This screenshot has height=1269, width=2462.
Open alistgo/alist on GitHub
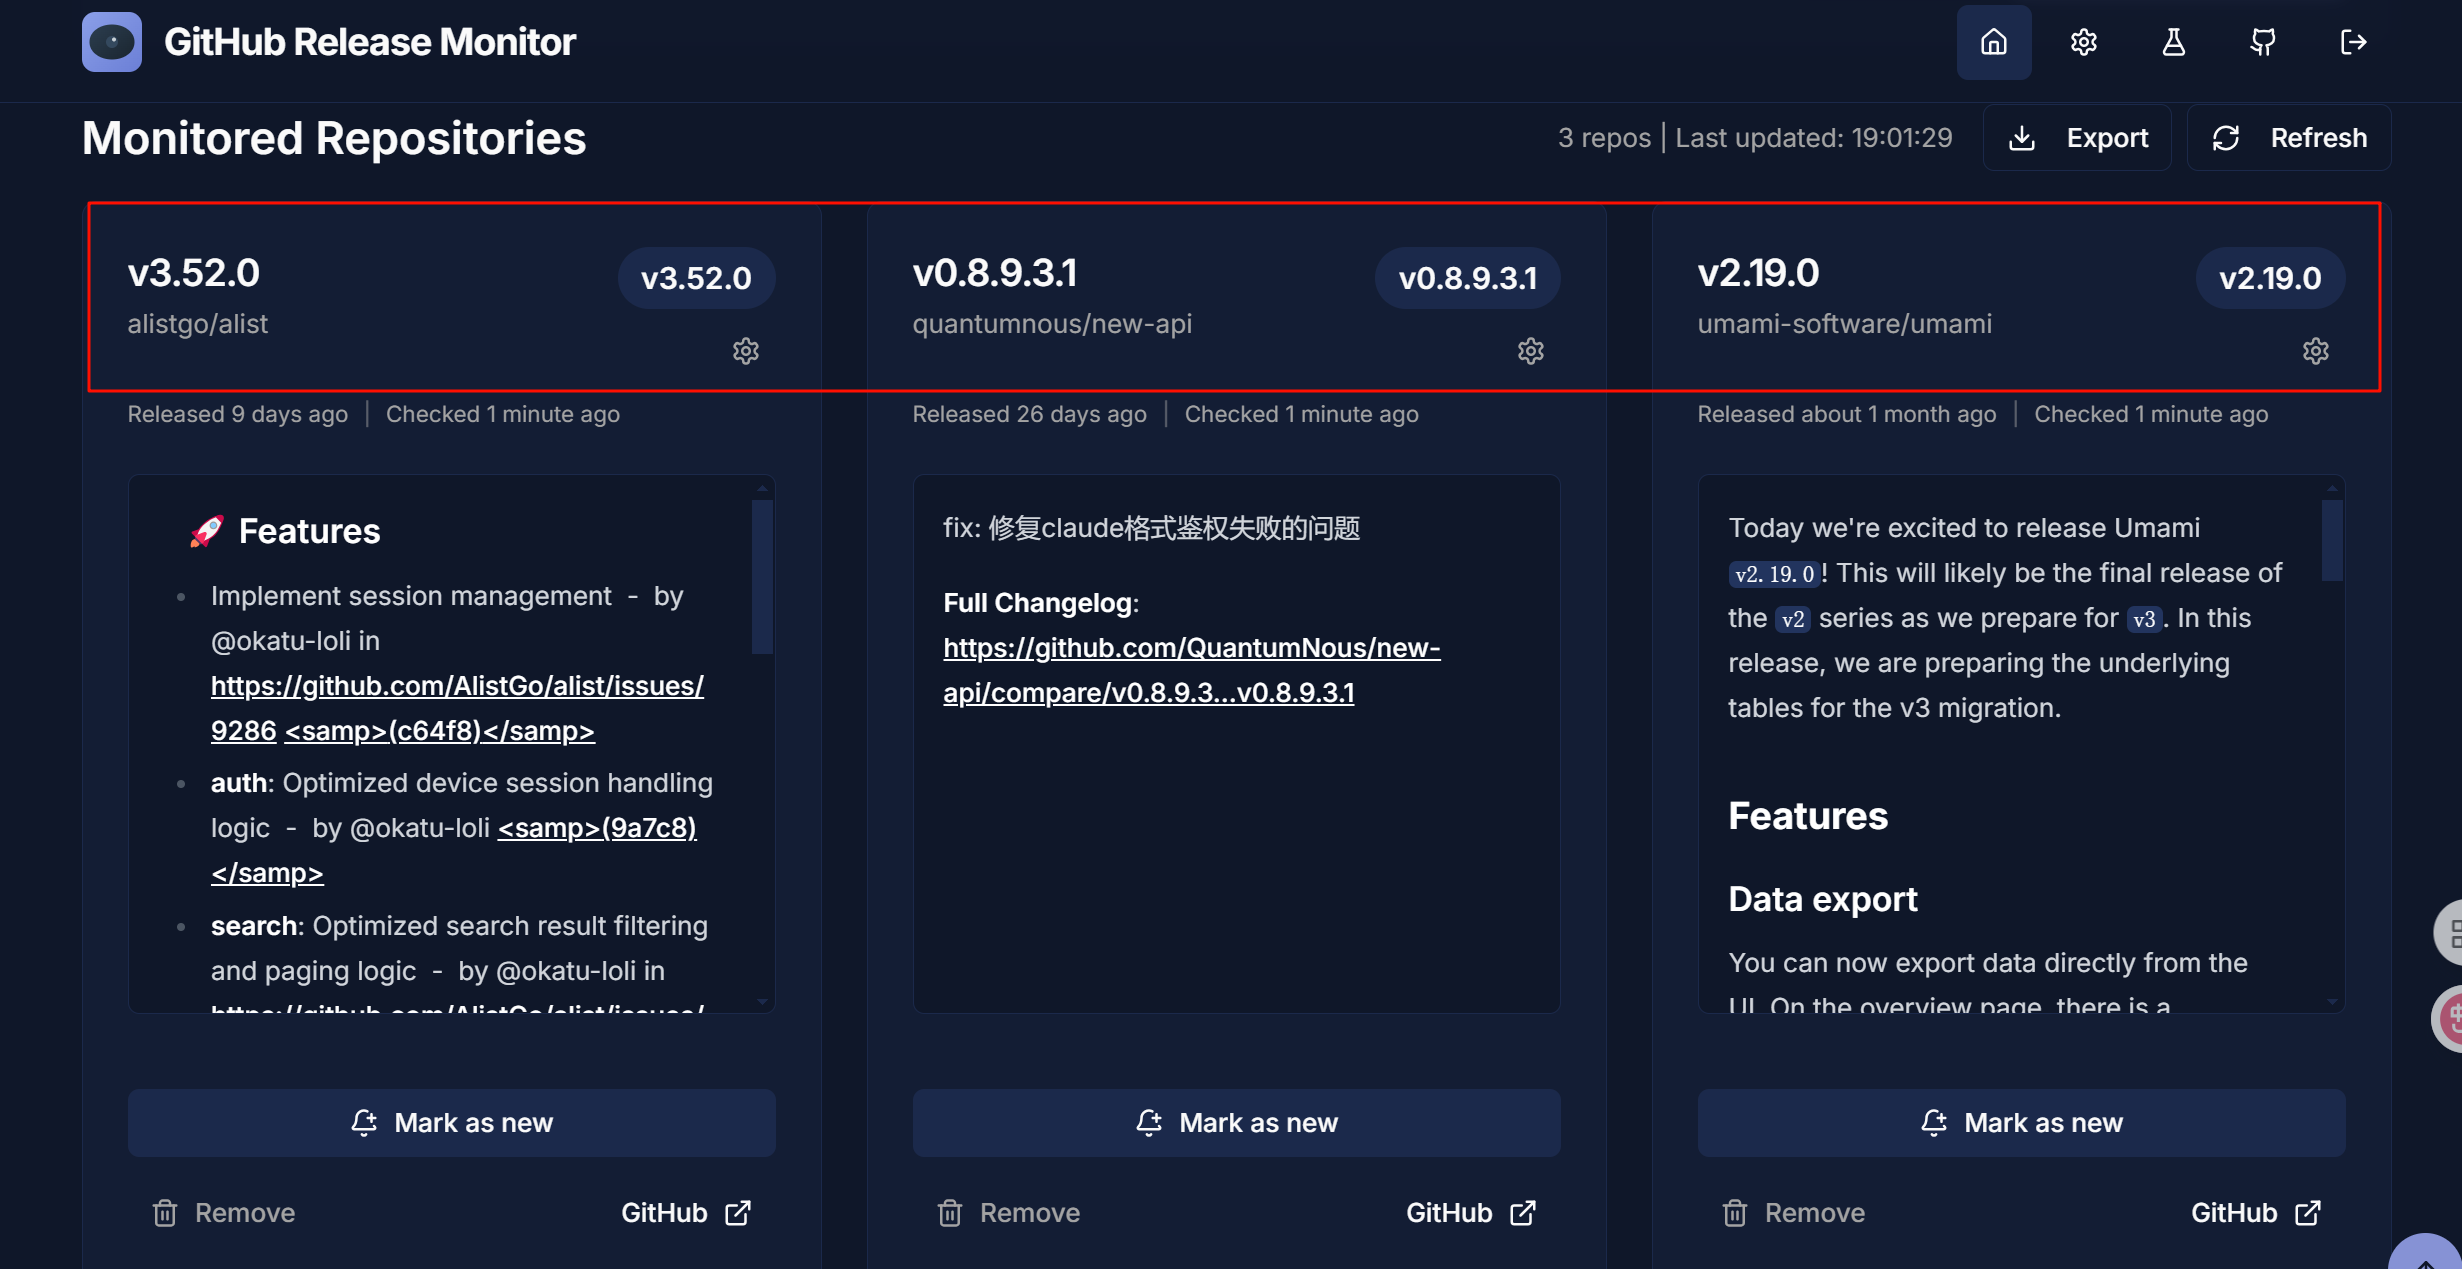(x=686, y=1213)
